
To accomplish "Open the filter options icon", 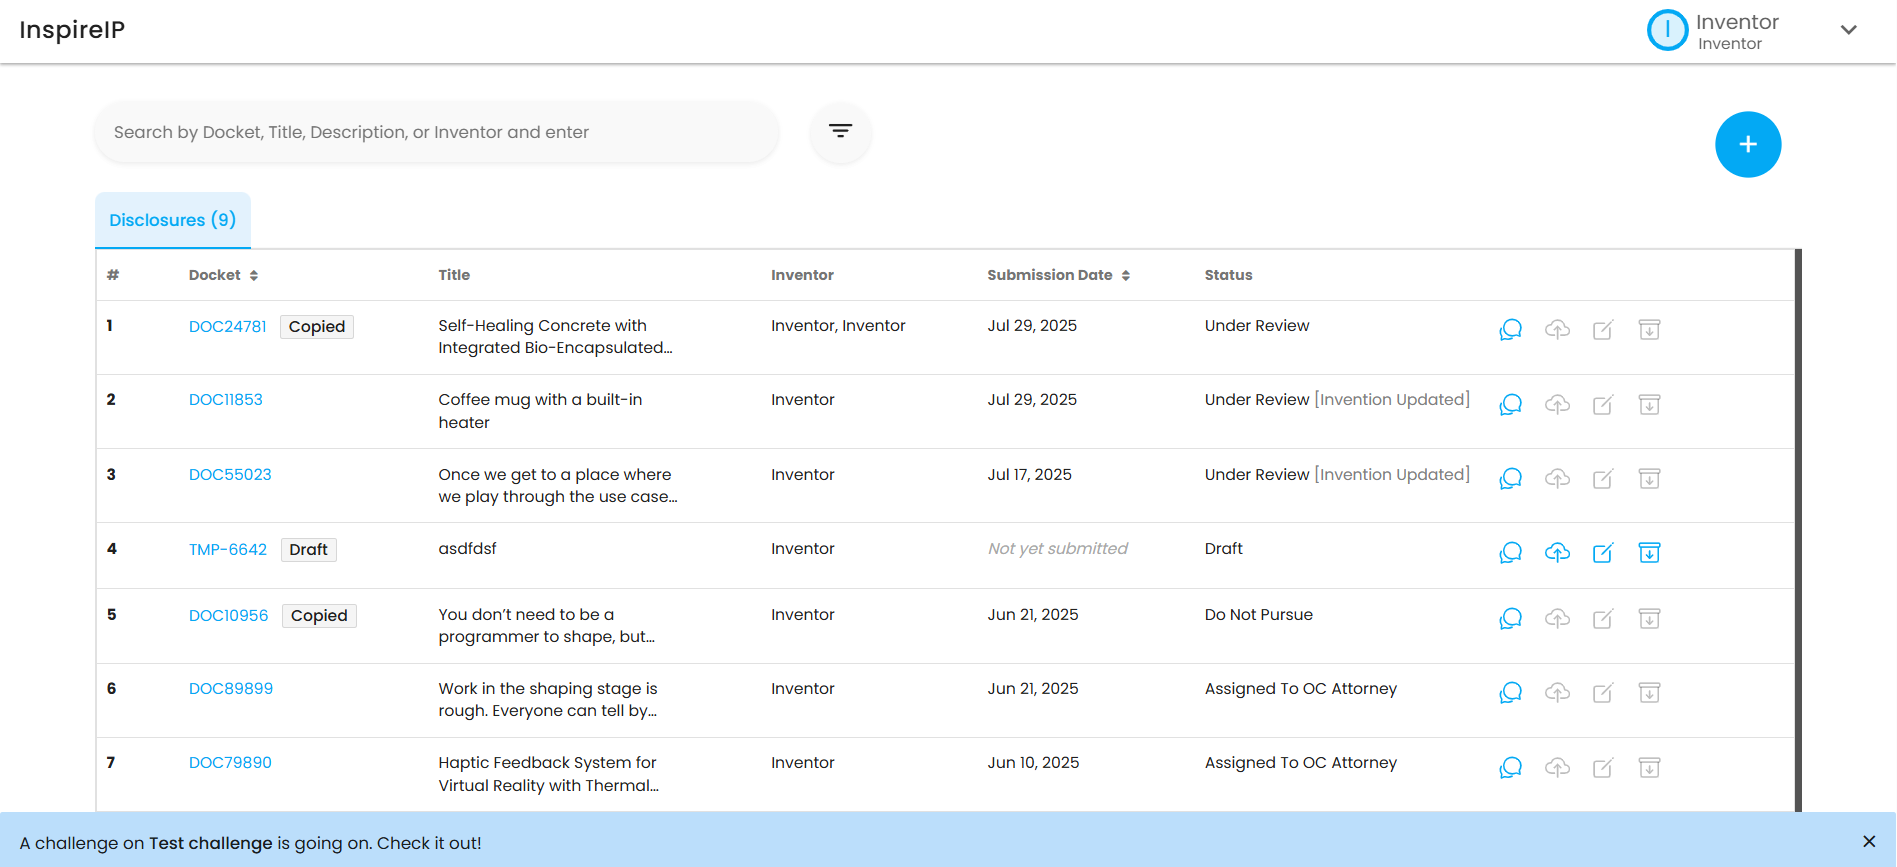I will tap(840, 132).
